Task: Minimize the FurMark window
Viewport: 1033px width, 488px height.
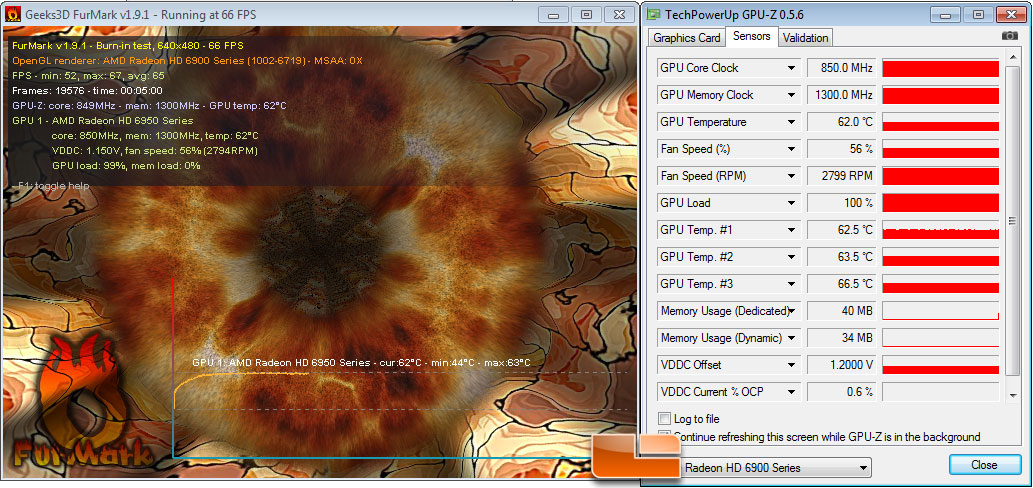Action: point(554,14)
